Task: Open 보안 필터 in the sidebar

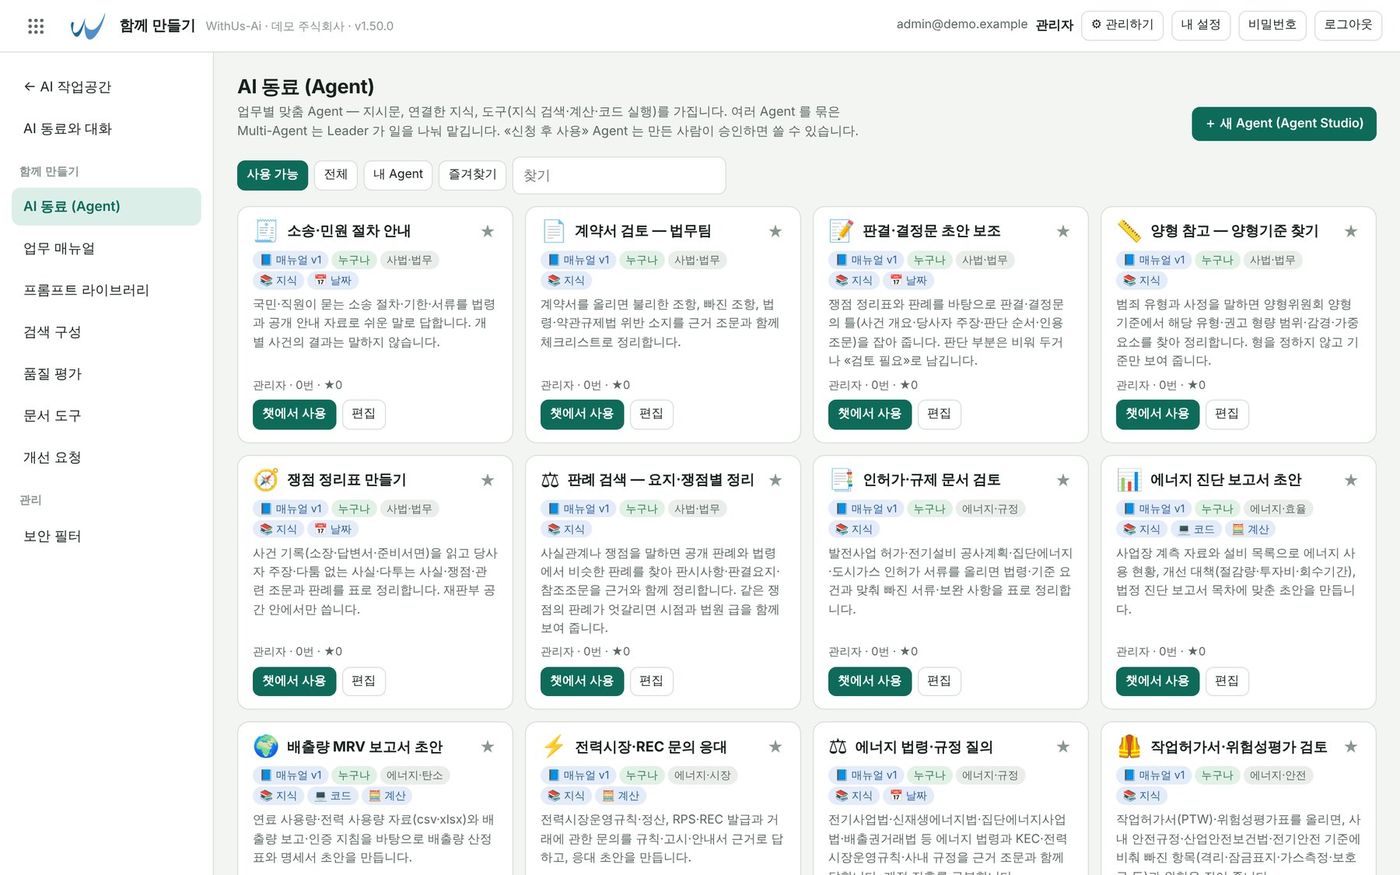Action: point(106,536)
